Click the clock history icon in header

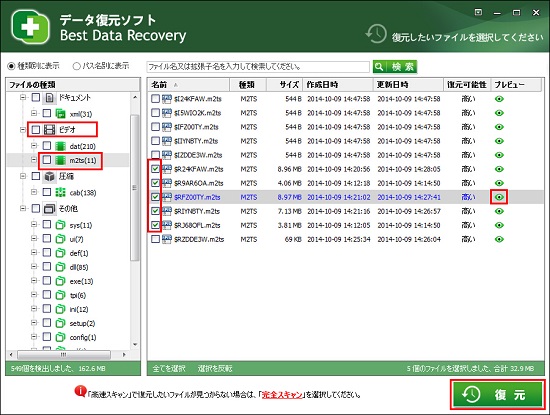(376, 34)
